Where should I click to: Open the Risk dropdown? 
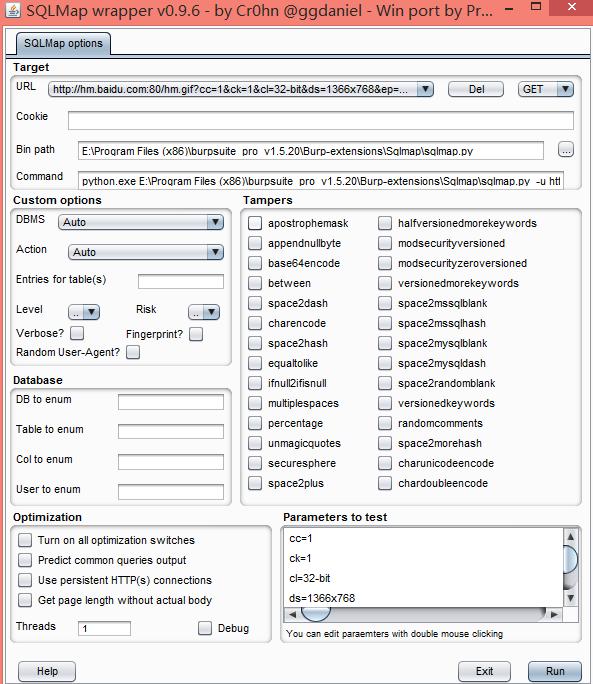pyautogui.click(x=204, y=312)
